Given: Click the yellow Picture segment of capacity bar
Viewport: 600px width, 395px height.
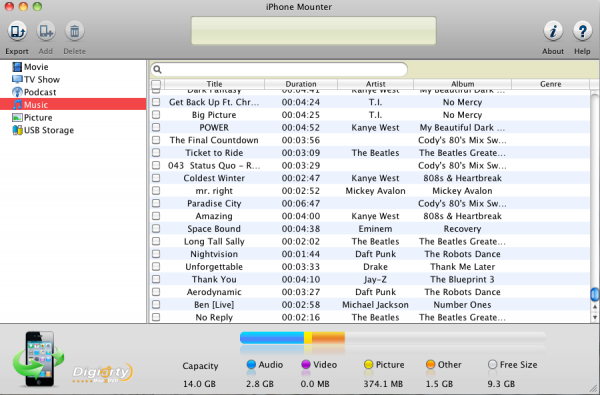Looking at the screenshot, I should 308,337.
